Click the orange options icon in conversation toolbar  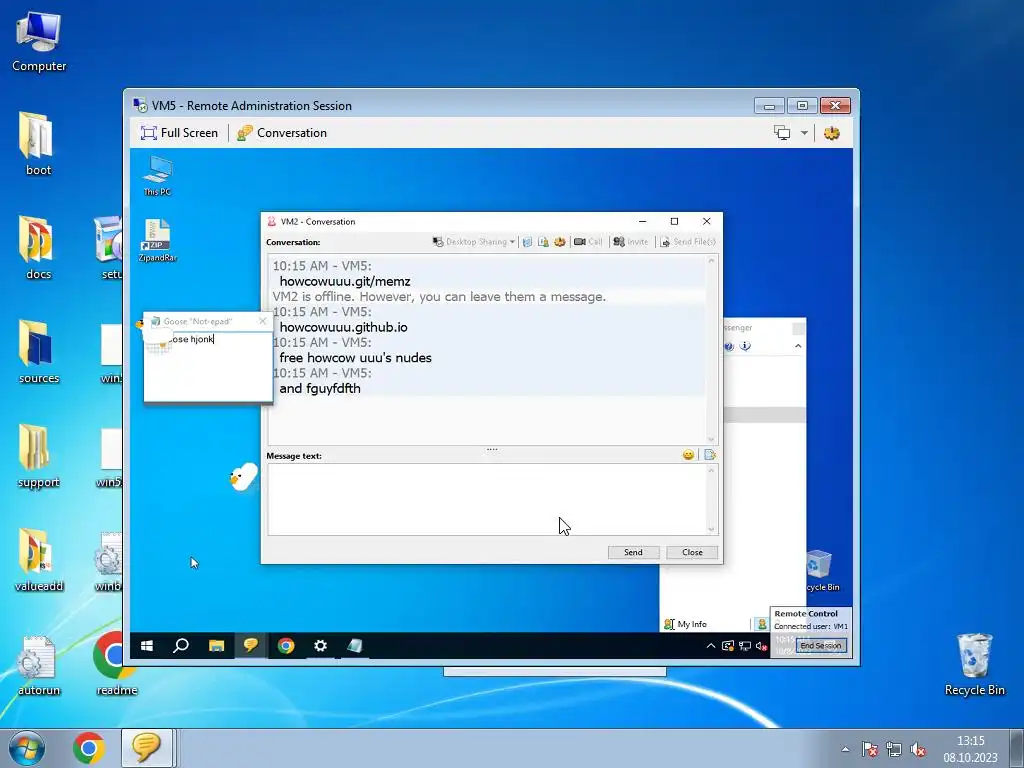pyautogui.click(x=560, y=242)
